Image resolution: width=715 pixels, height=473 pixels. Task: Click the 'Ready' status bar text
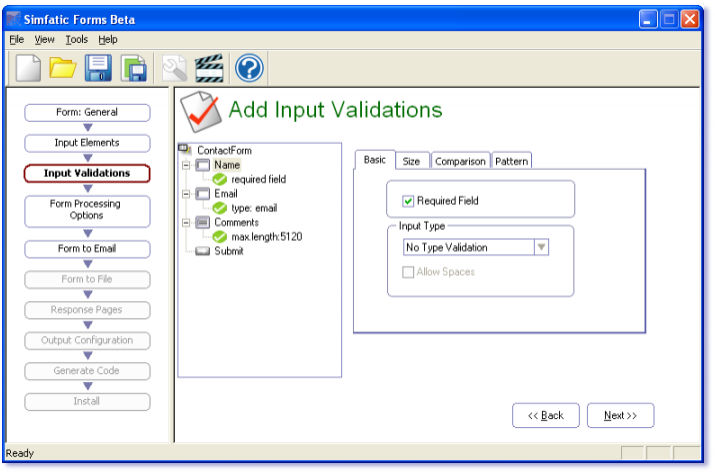click(x=20, y=453)
